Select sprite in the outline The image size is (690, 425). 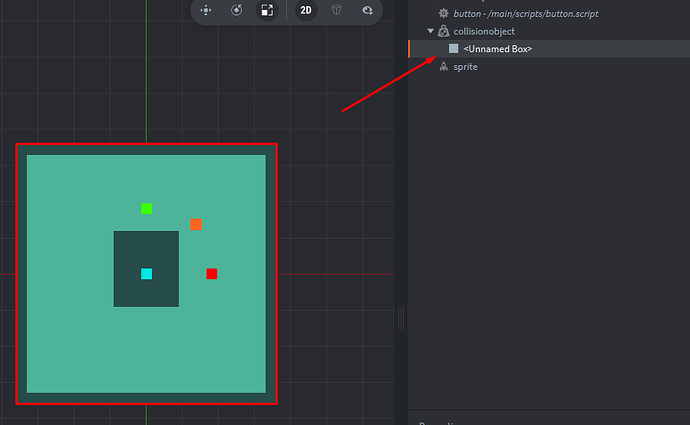point(465,66)
